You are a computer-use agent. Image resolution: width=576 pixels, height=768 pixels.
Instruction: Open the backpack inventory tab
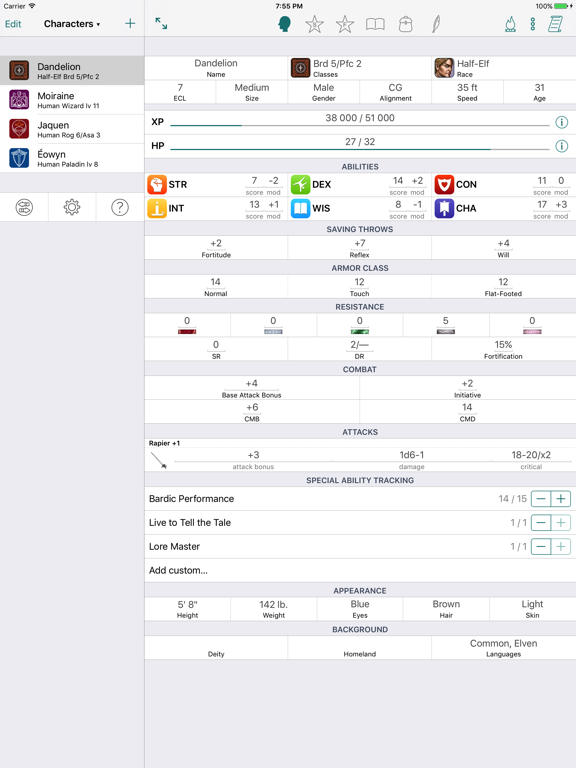(x=406, y=24)
